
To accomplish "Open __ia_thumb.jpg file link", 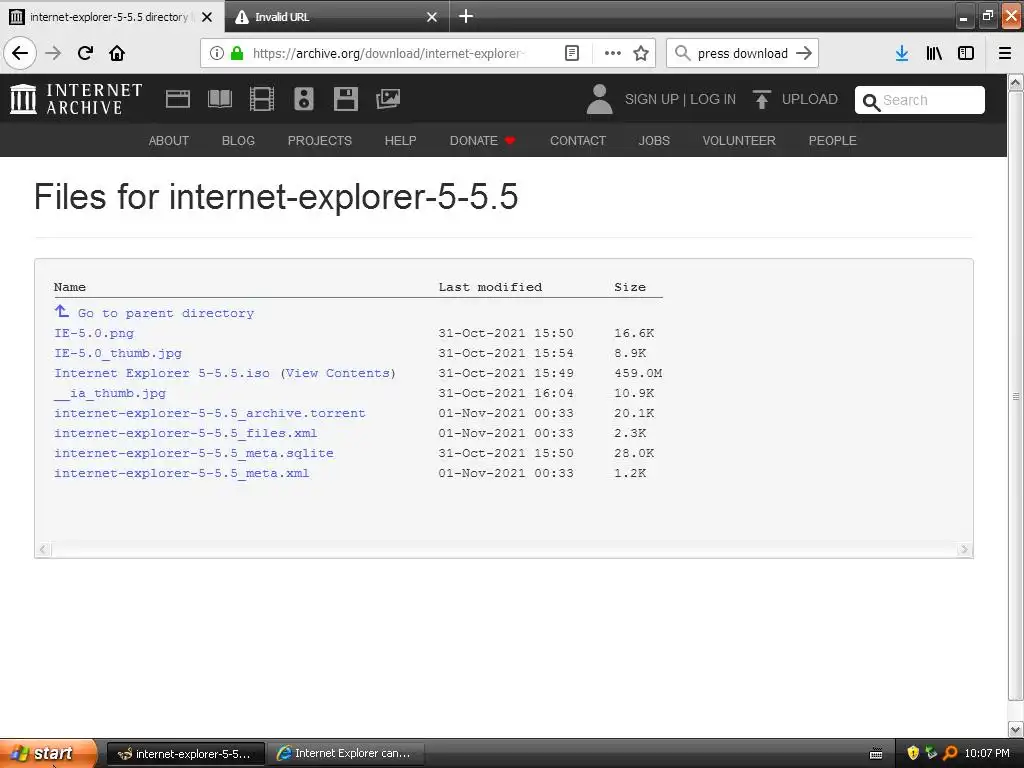I will (110, 393).
